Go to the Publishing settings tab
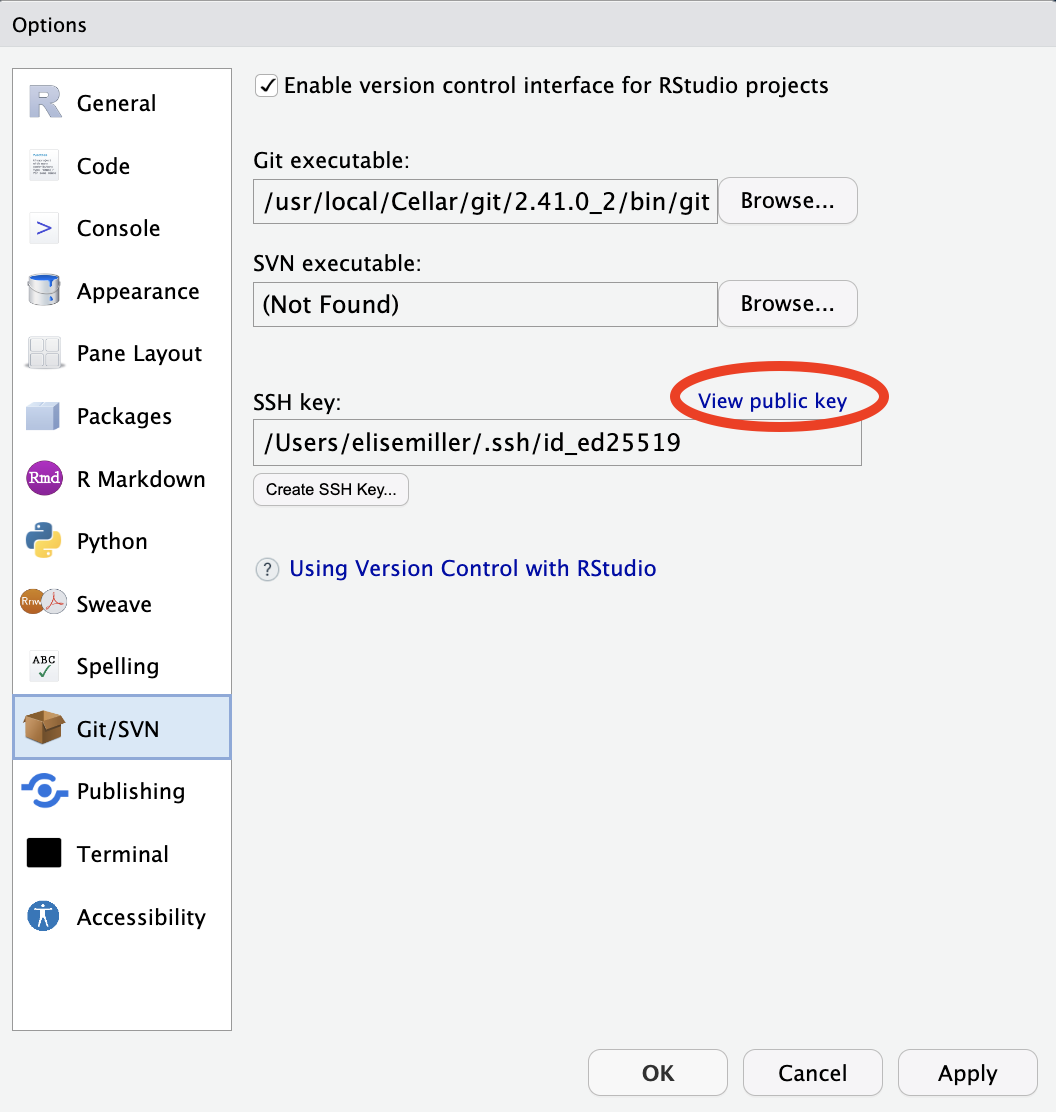This screenshot has height=1112, width=1056. 130,791
